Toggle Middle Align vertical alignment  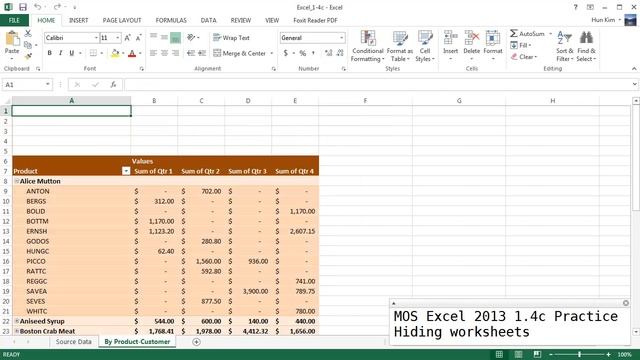(x=164, y=38)
